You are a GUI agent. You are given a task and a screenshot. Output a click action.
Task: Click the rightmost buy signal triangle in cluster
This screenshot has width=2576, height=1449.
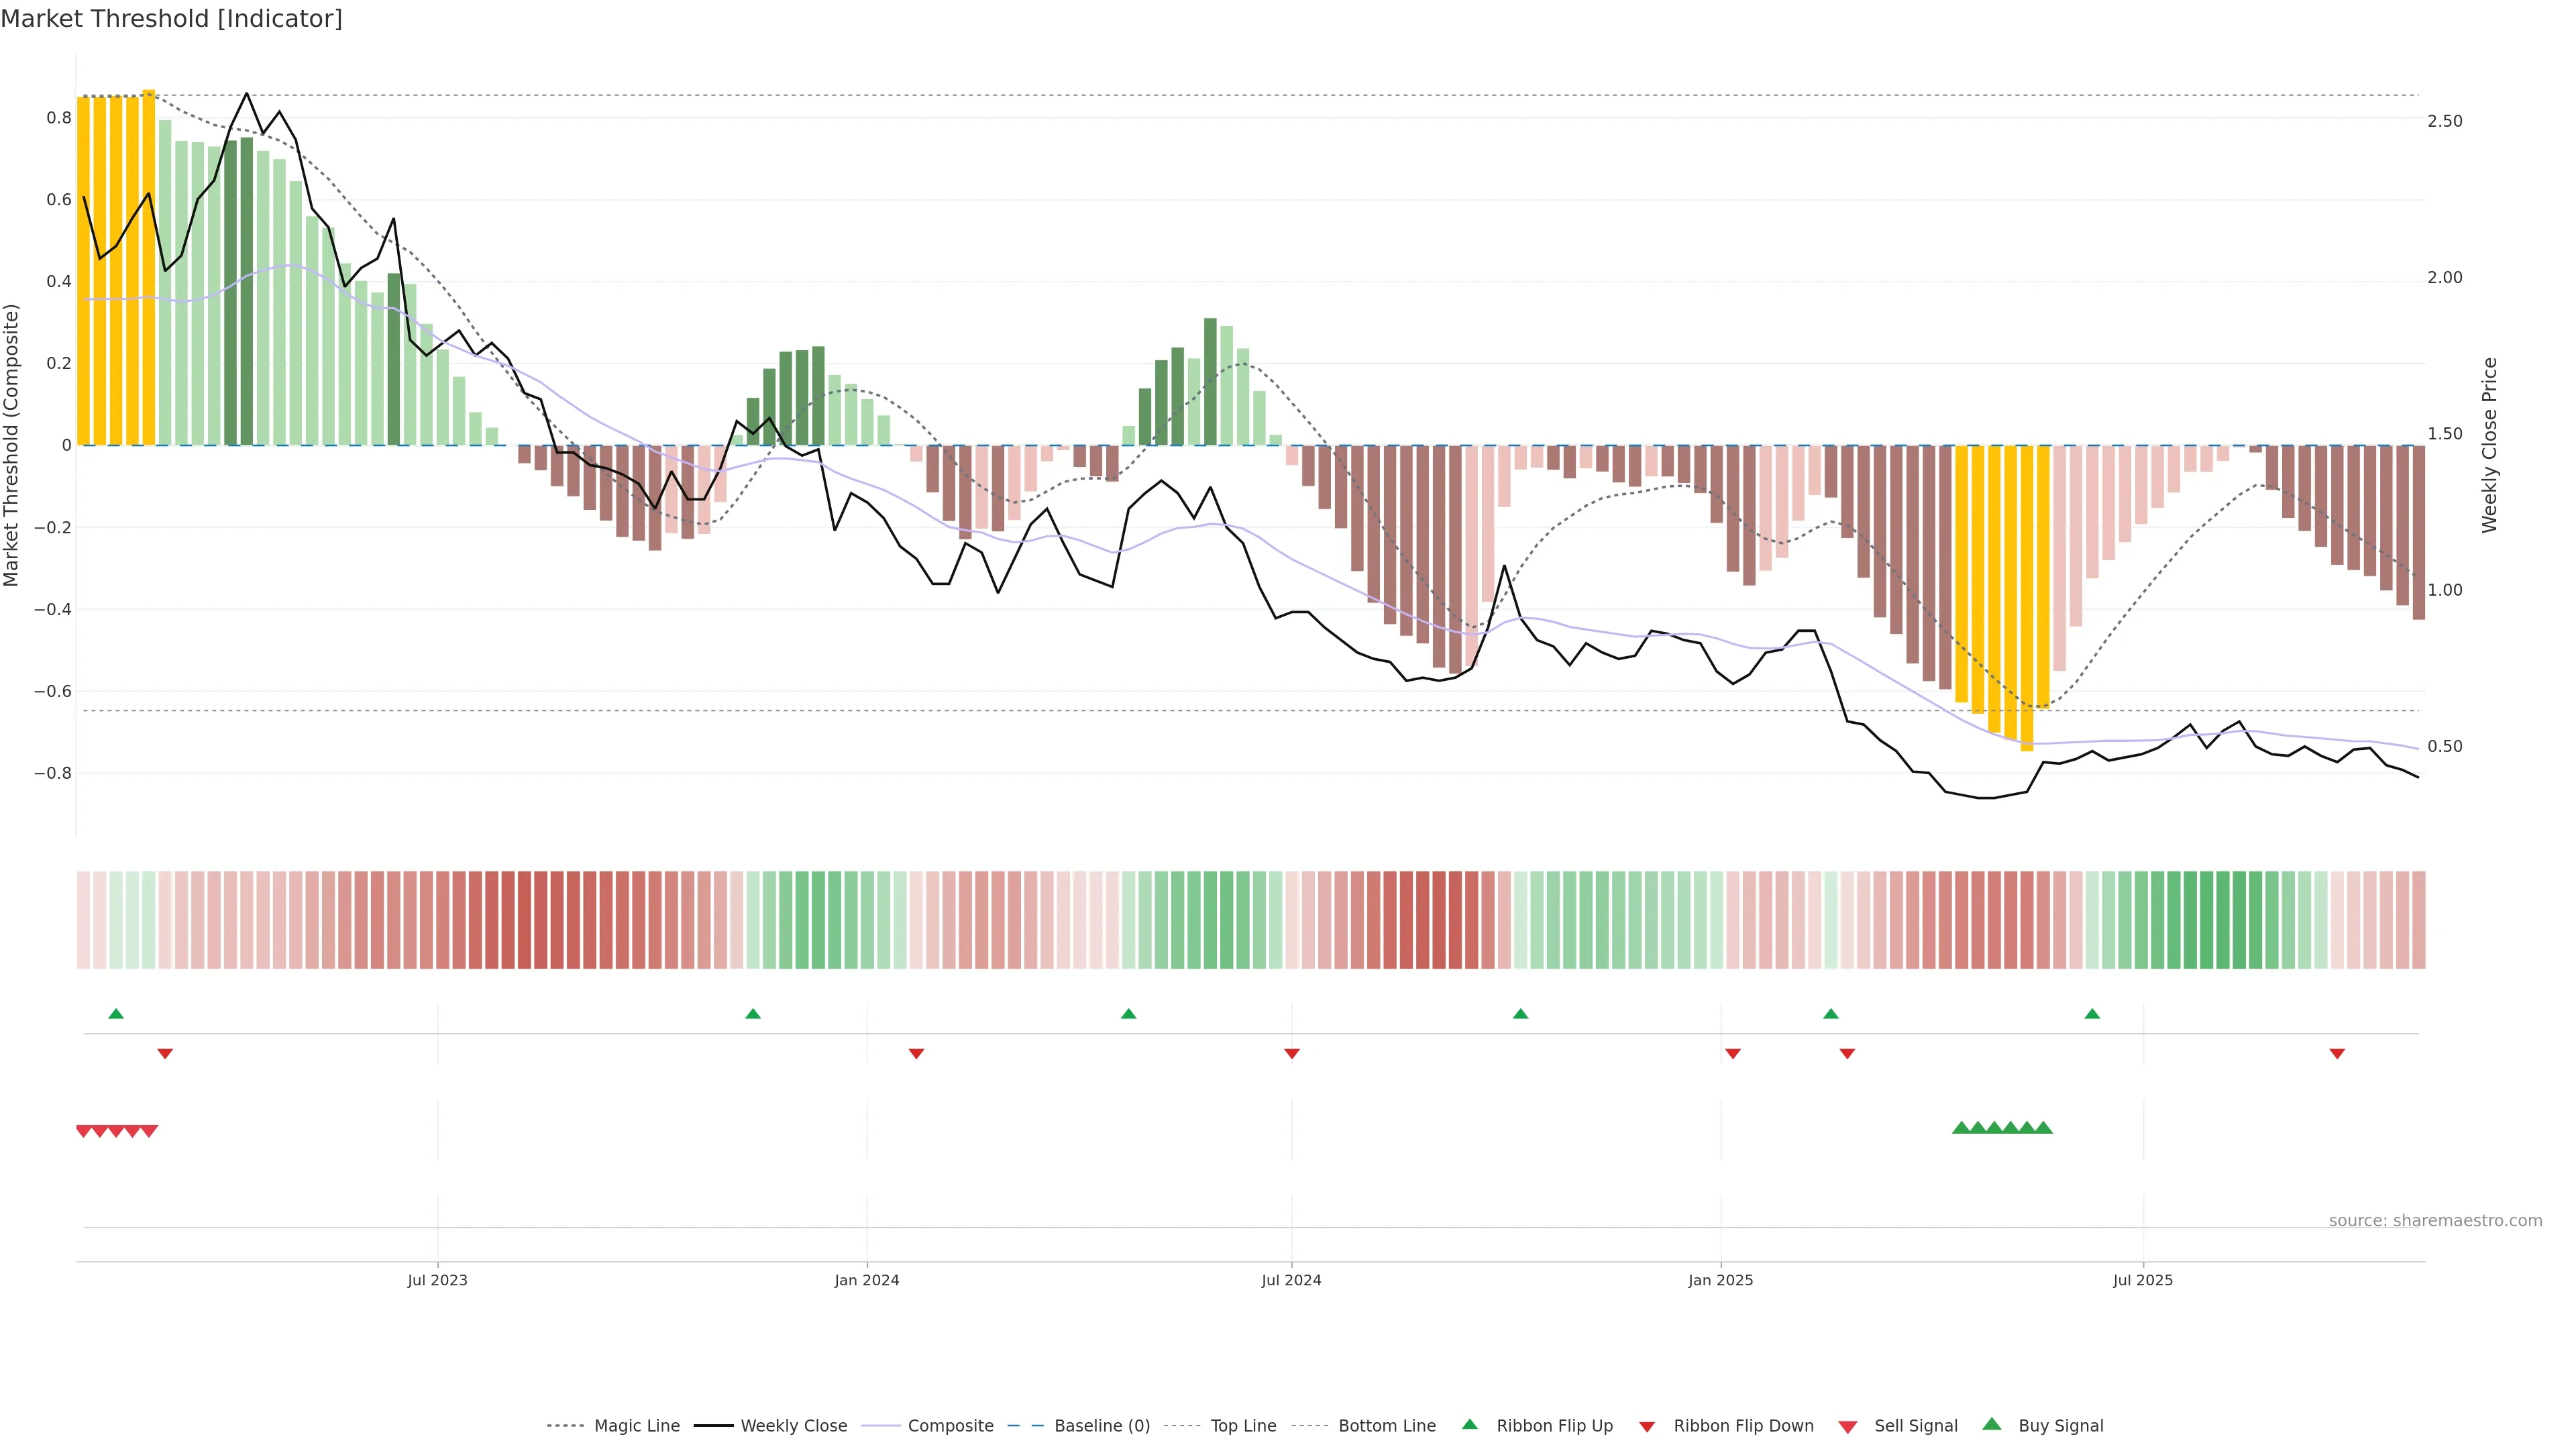click(x=2044, y=1128)
